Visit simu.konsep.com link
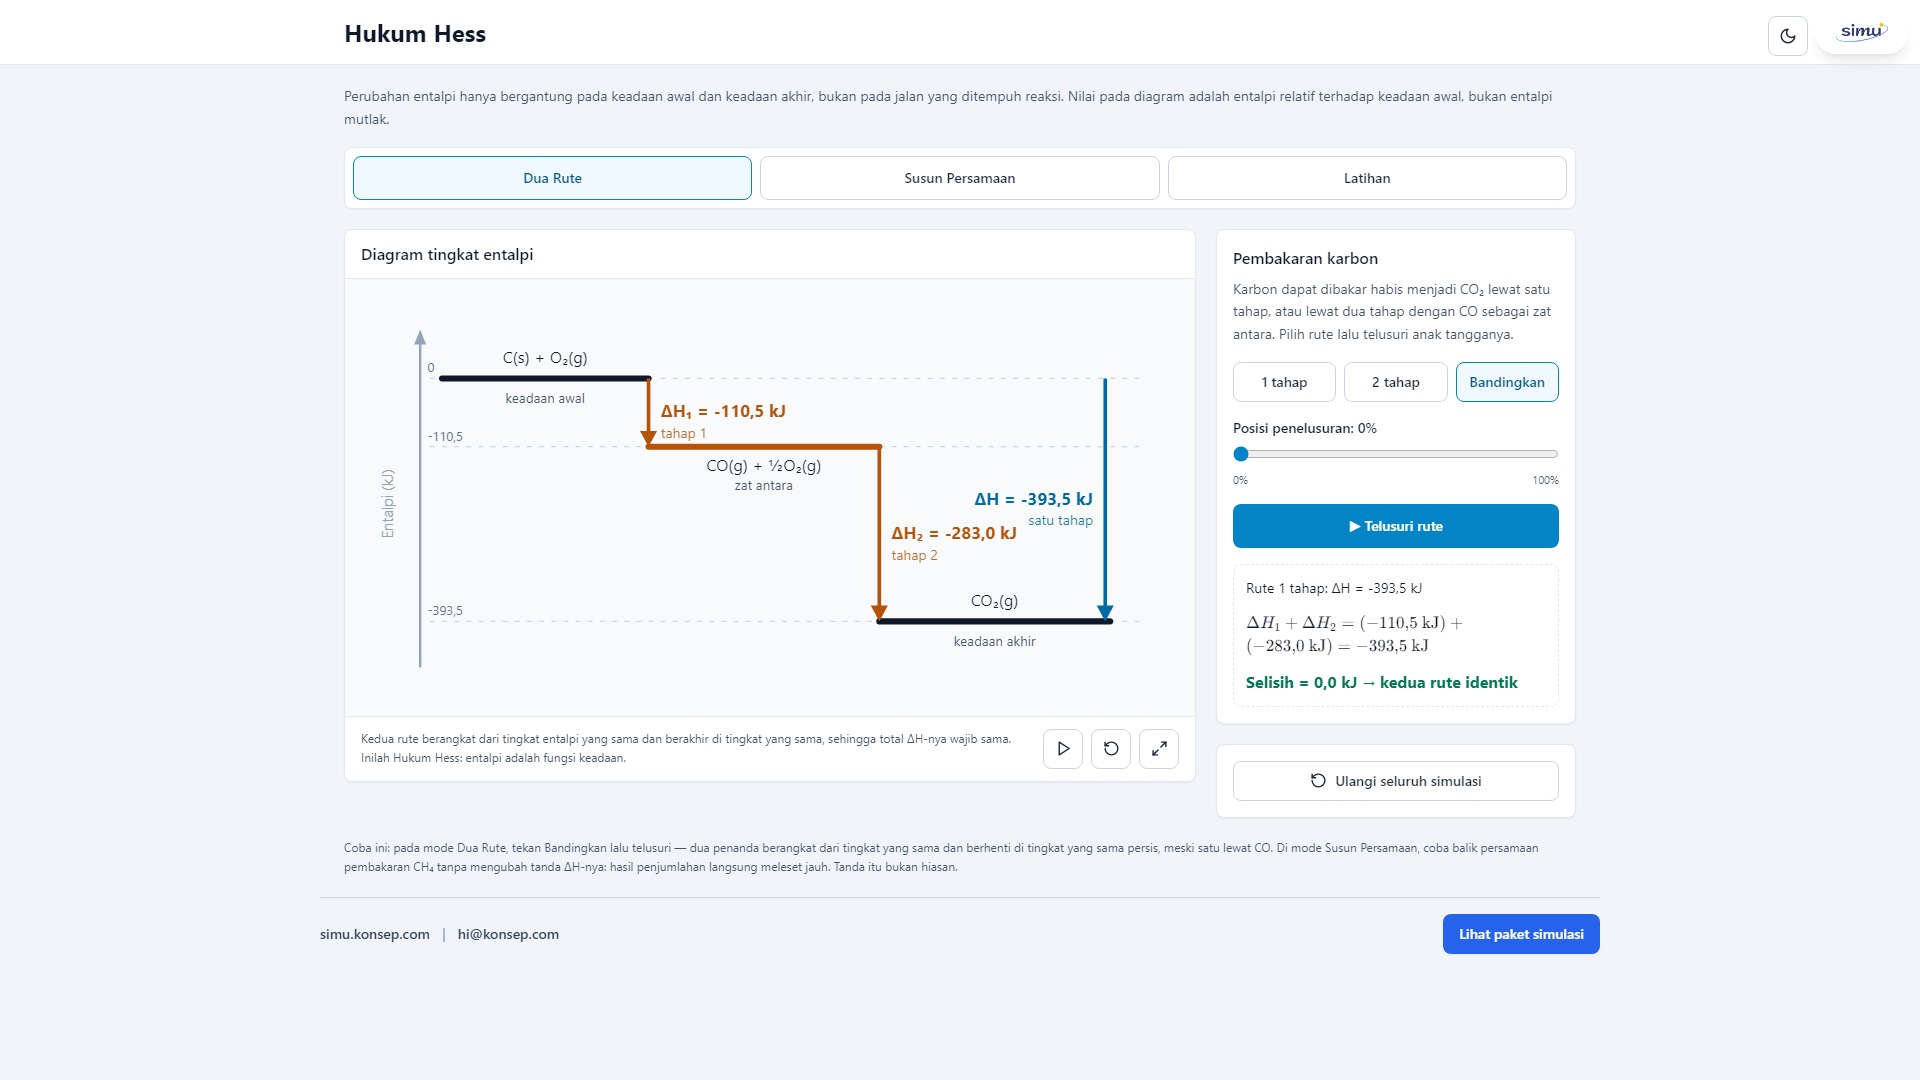 (375, 934)
